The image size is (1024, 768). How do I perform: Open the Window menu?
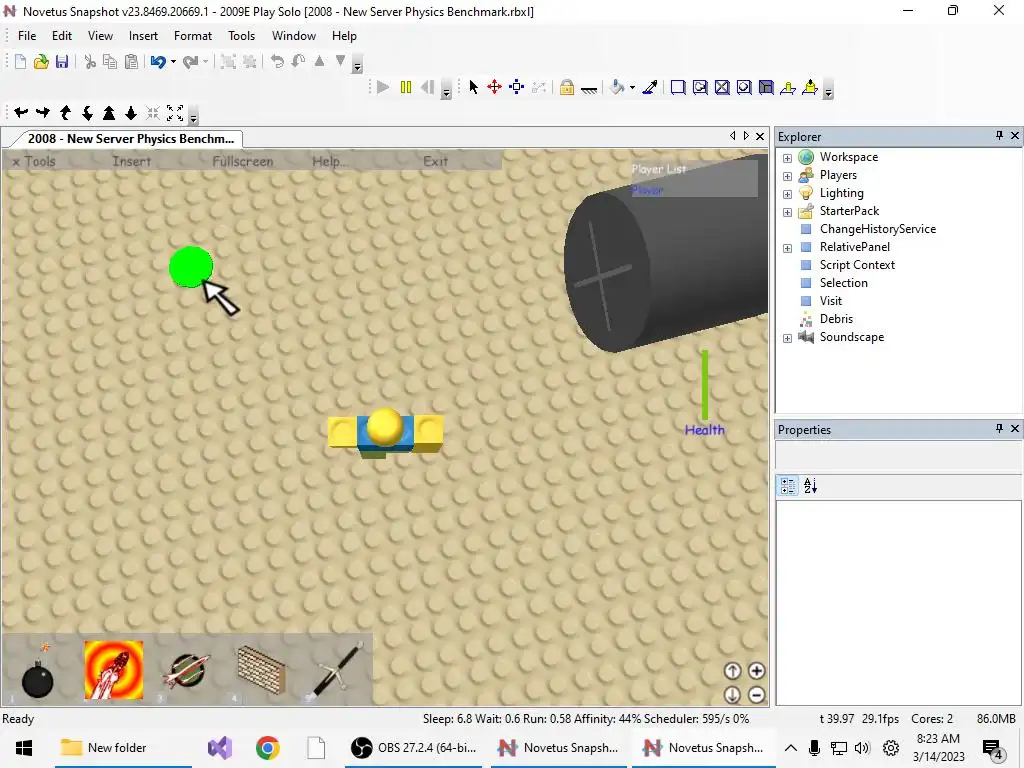[x=294, y=36]
